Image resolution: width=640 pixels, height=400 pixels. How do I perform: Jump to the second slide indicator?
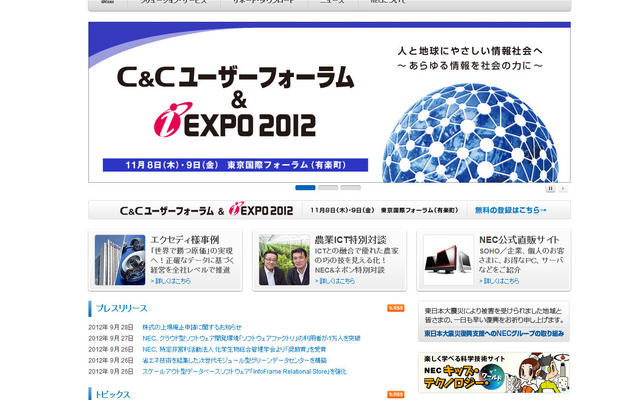[328, 187]
